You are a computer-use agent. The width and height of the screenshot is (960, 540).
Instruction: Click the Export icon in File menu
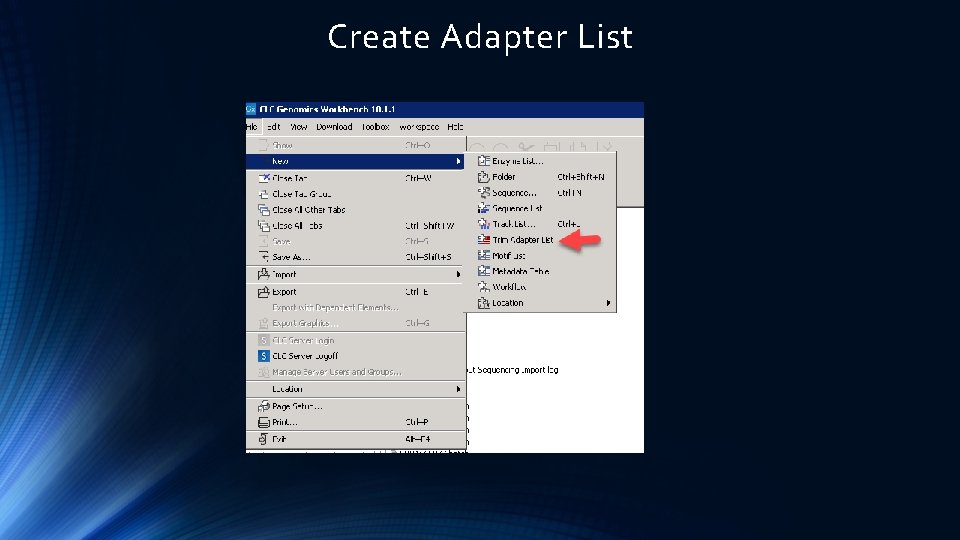point(264,292)
